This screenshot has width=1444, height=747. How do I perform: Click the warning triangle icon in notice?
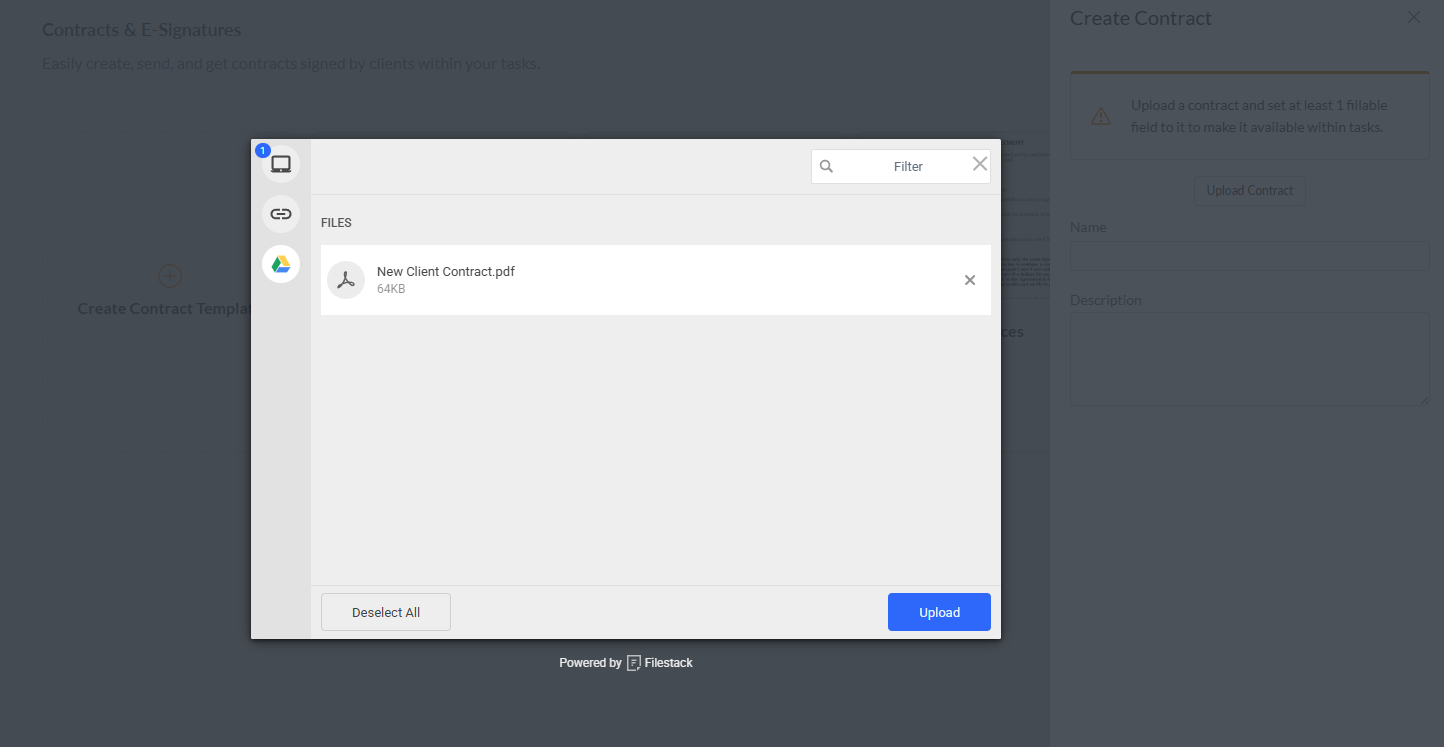[1101, 116]
